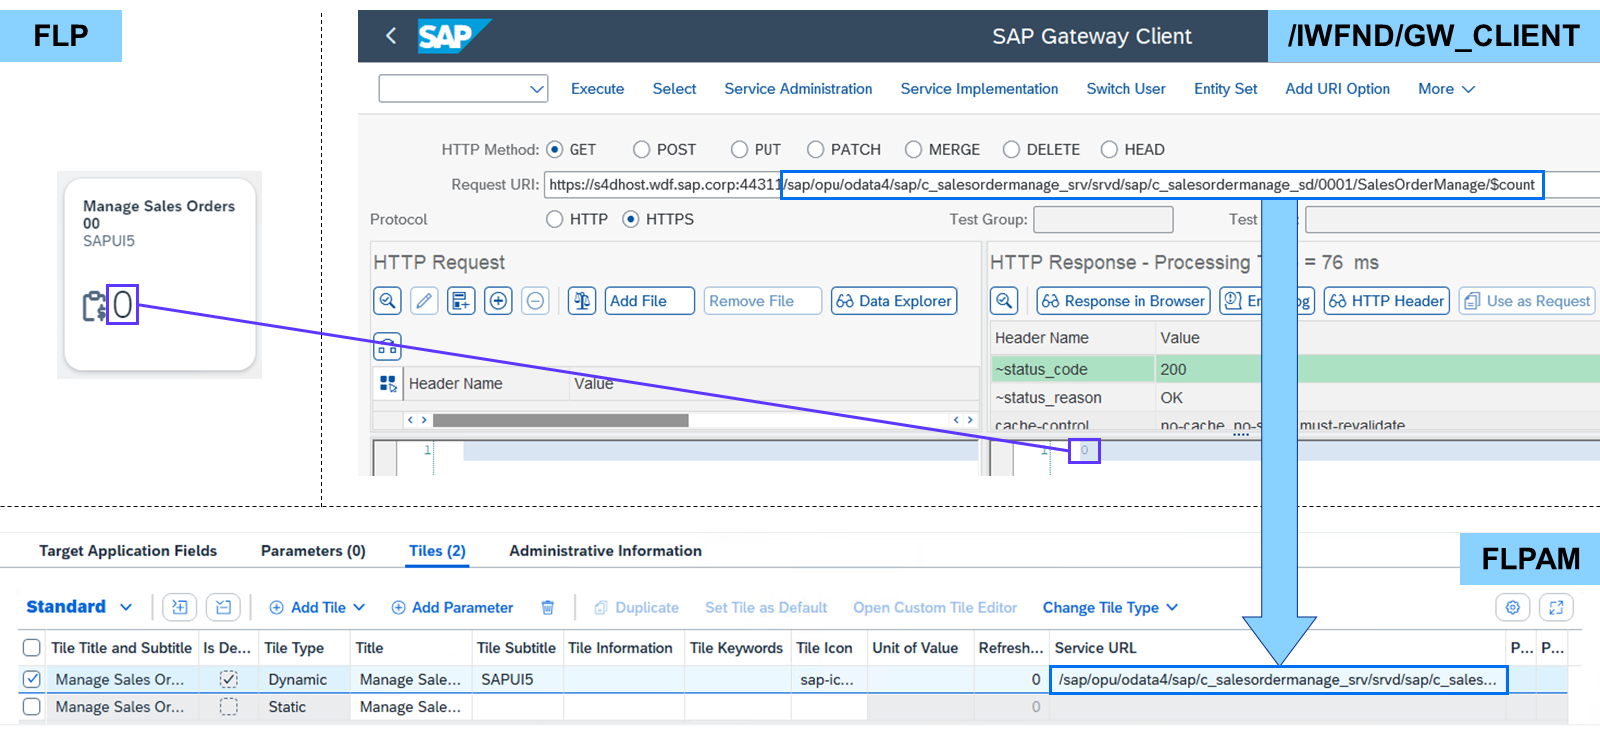Screen dimensions: 1600x735
Task: Click the expand all icon in Tiles toolbar
Action: [x=180, y=607]
